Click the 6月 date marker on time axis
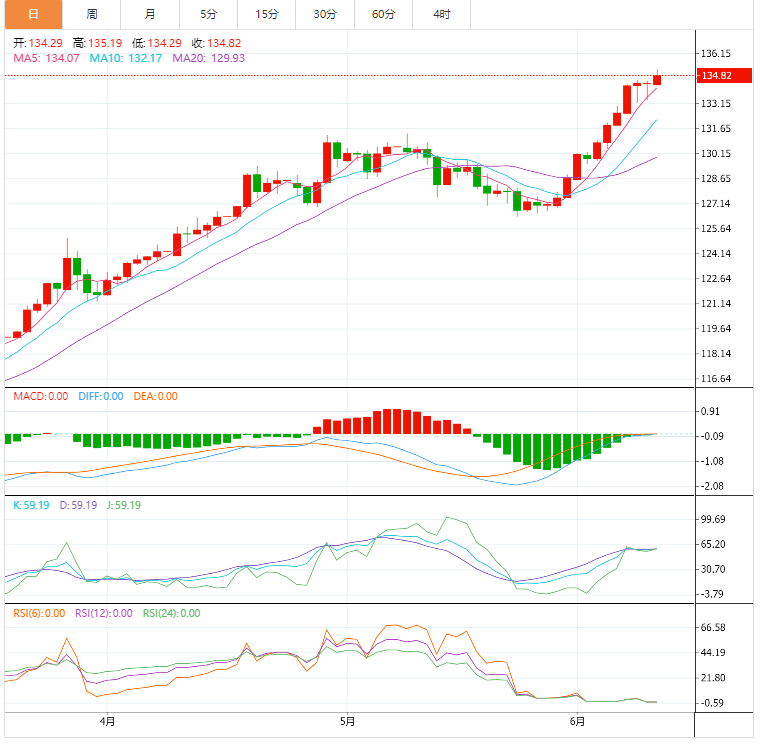Viewport: 762px width, 747px height. click(x=578, y=721)
